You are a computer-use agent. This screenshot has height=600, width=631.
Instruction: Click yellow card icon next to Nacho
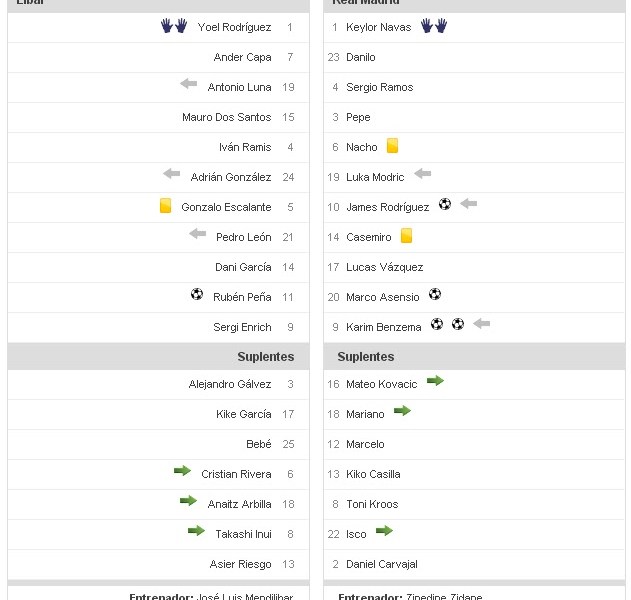pos(393,146)
